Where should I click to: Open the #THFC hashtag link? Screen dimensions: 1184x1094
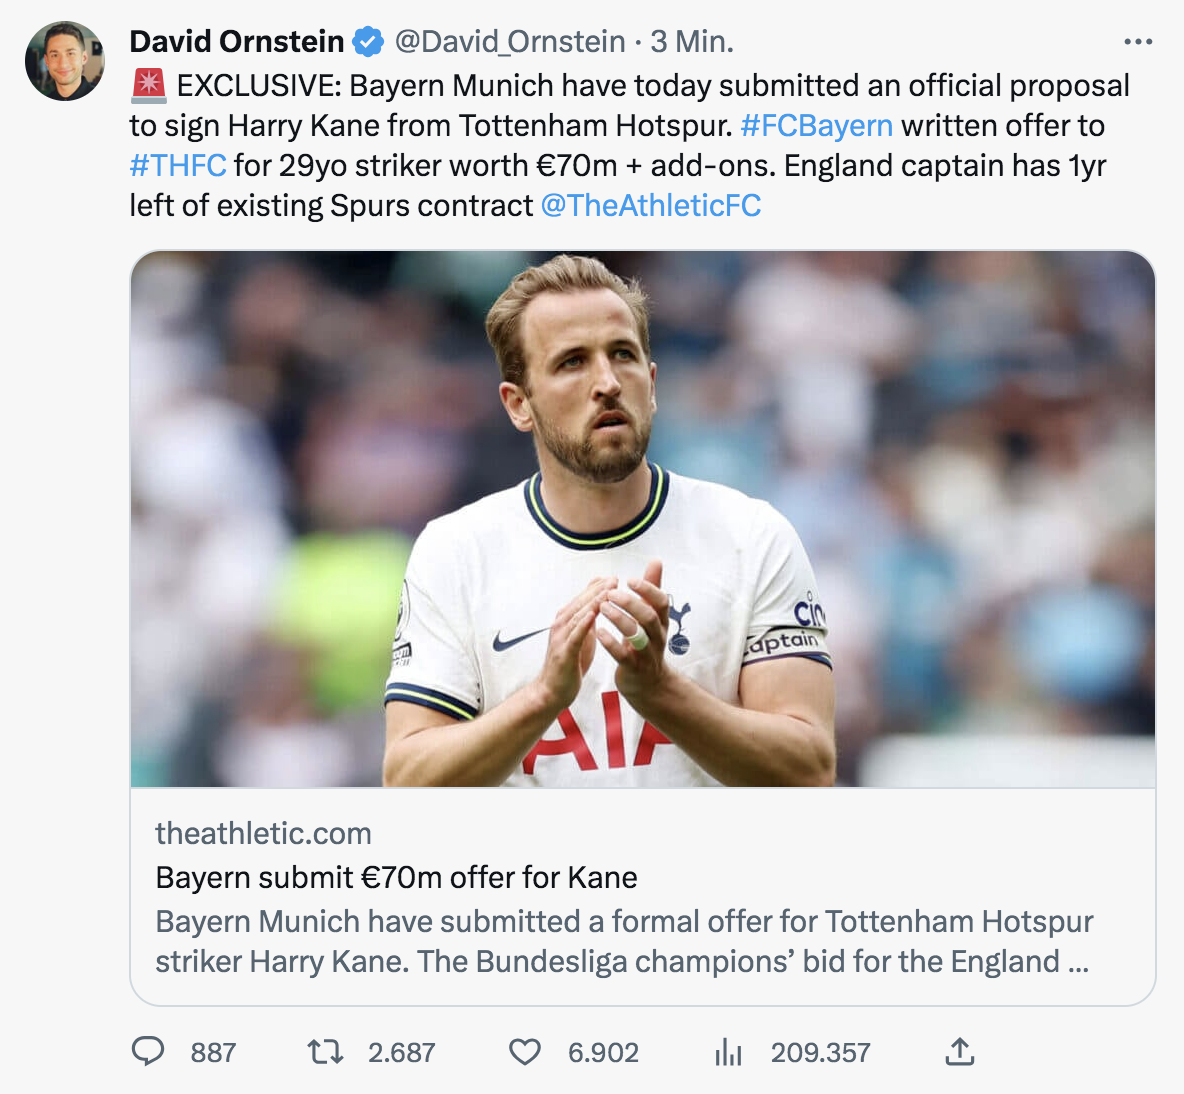[178, 166]
